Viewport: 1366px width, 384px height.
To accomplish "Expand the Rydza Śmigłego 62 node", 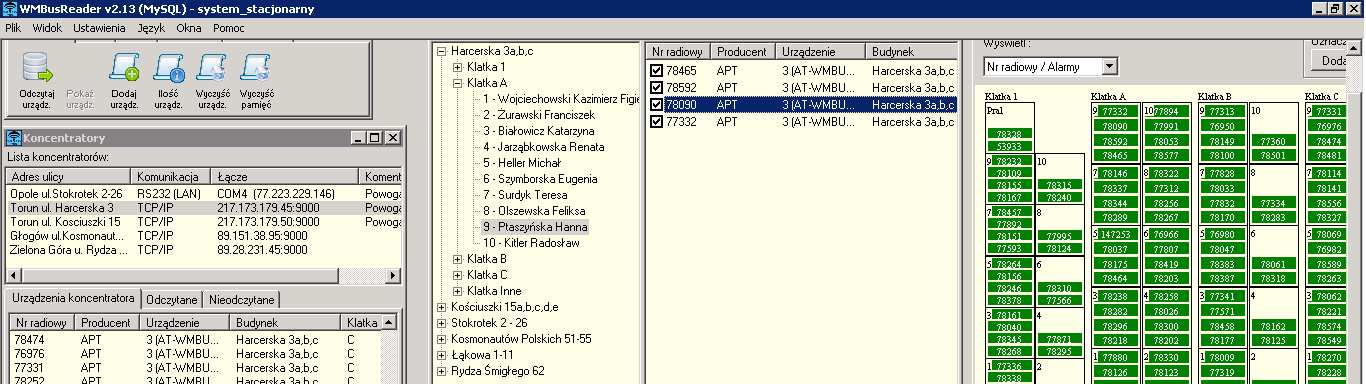I will [441, 371].
